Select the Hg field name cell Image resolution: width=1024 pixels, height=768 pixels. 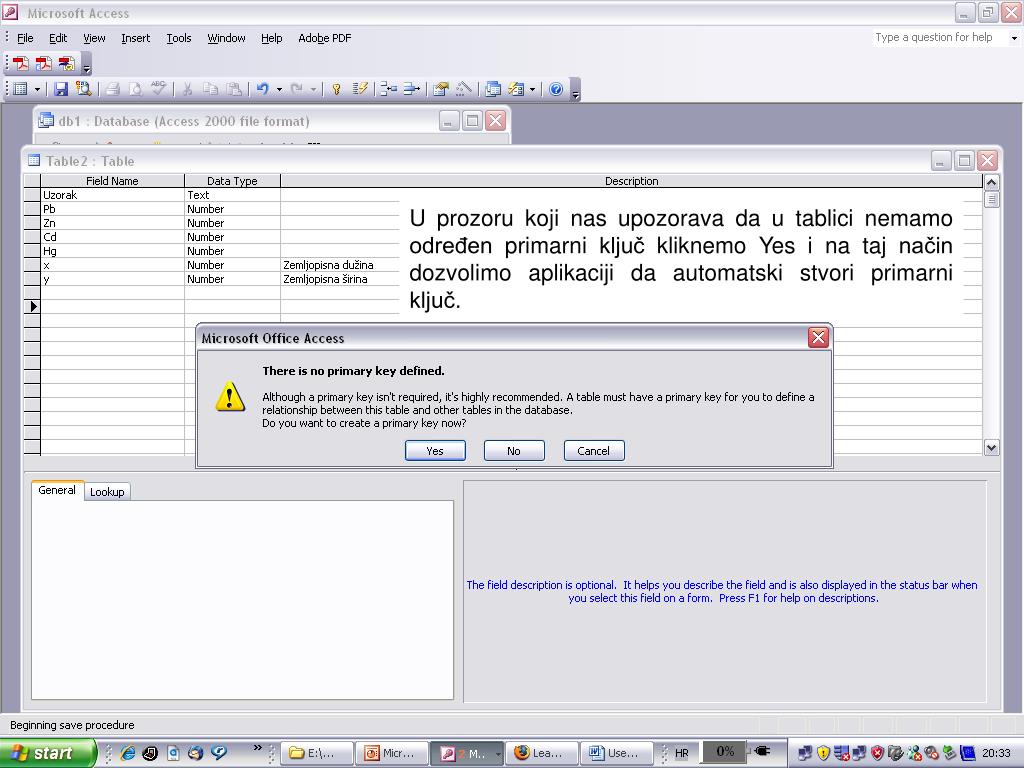point(112,251)
